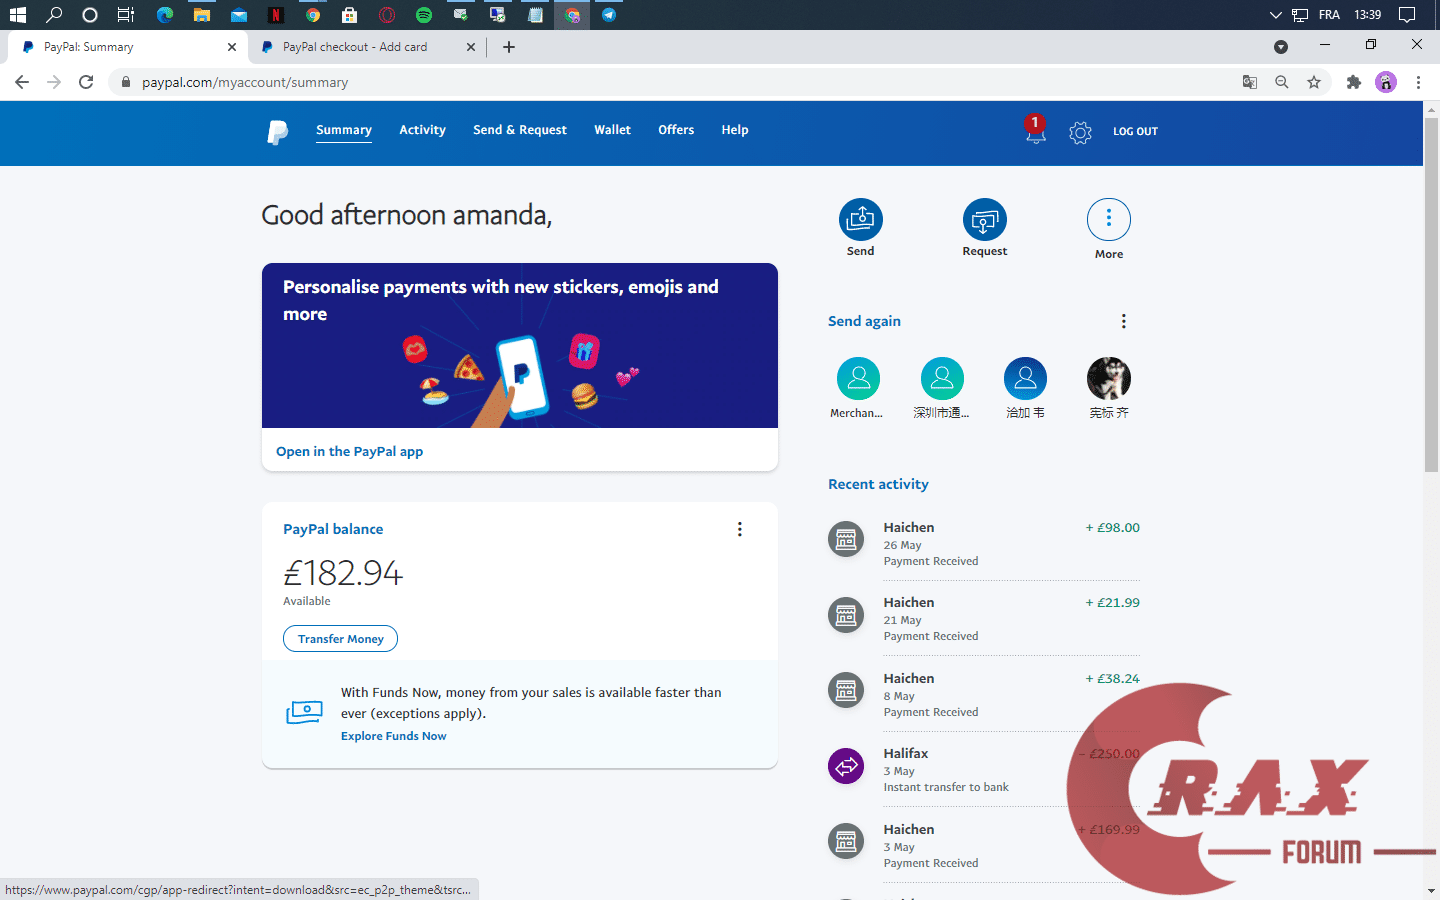Image resolution: width=1440 pixels, height=900 pixels.
Task: Open account settings gear icon
Action: 1080,132
